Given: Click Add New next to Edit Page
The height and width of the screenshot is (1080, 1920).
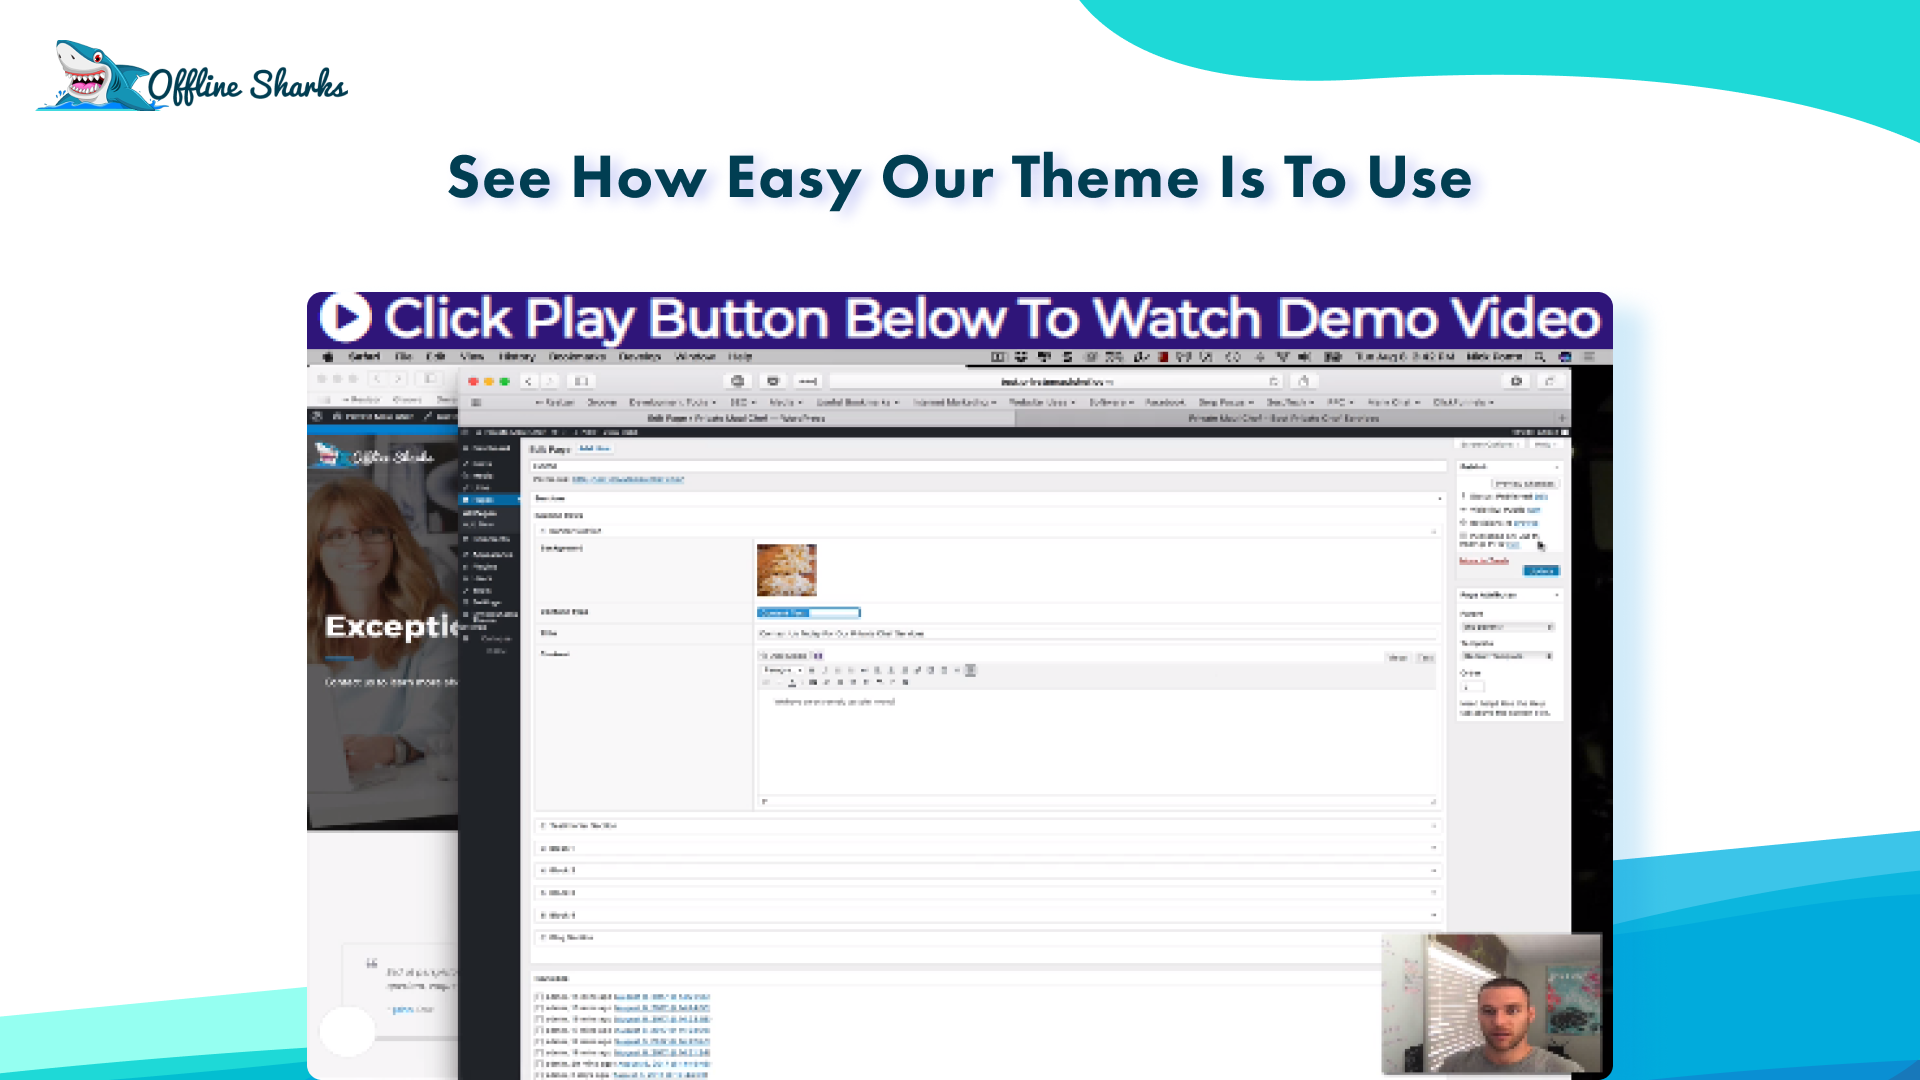Looking at the screenshot, I should 595,448.
